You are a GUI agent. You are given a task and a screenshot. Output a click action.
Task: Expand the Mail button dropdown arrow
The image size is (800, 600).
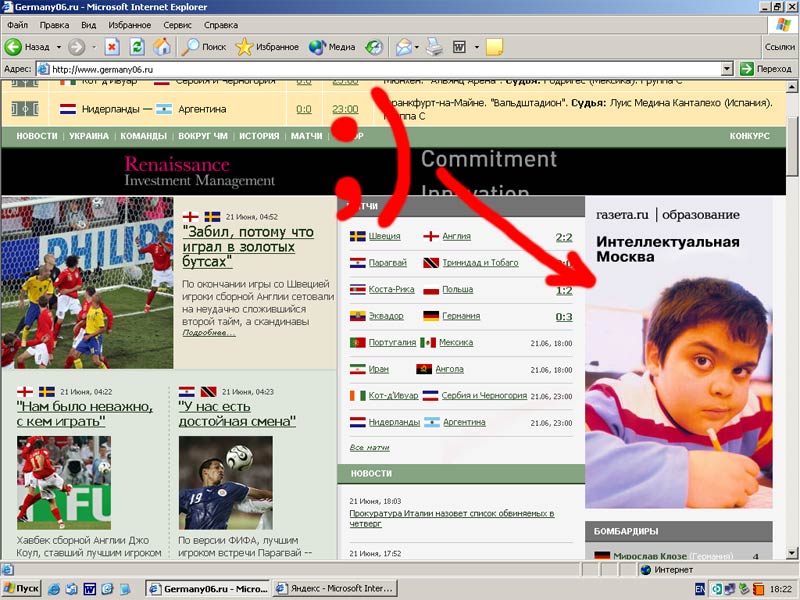coord(417,47)
